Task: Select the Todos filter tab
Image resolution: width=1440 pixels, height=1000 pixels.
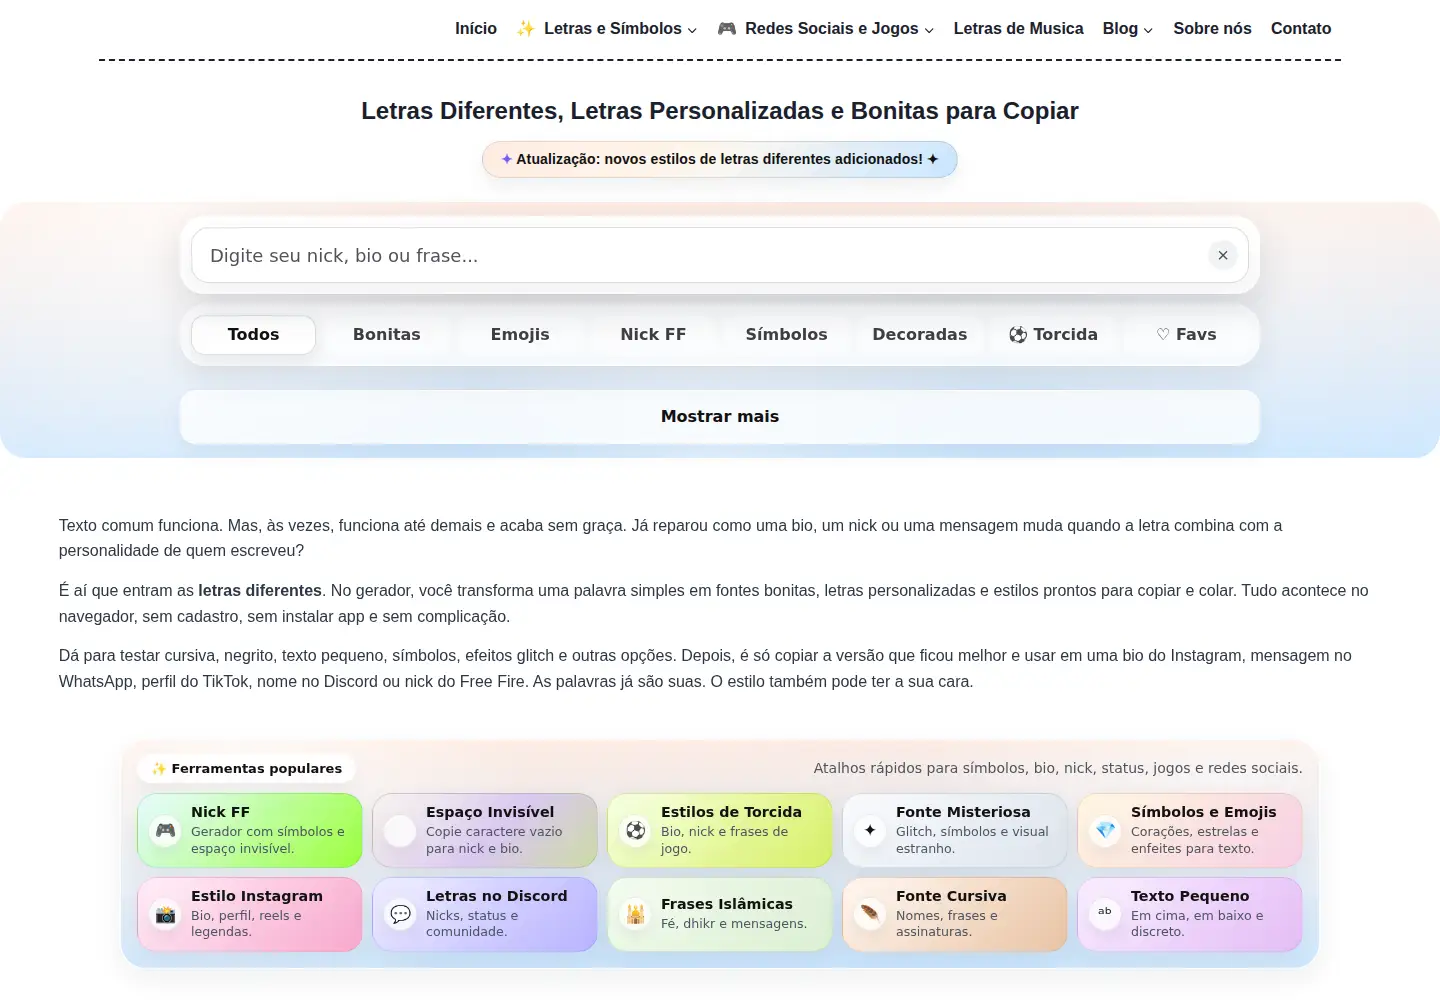Action: coord(253,334)
